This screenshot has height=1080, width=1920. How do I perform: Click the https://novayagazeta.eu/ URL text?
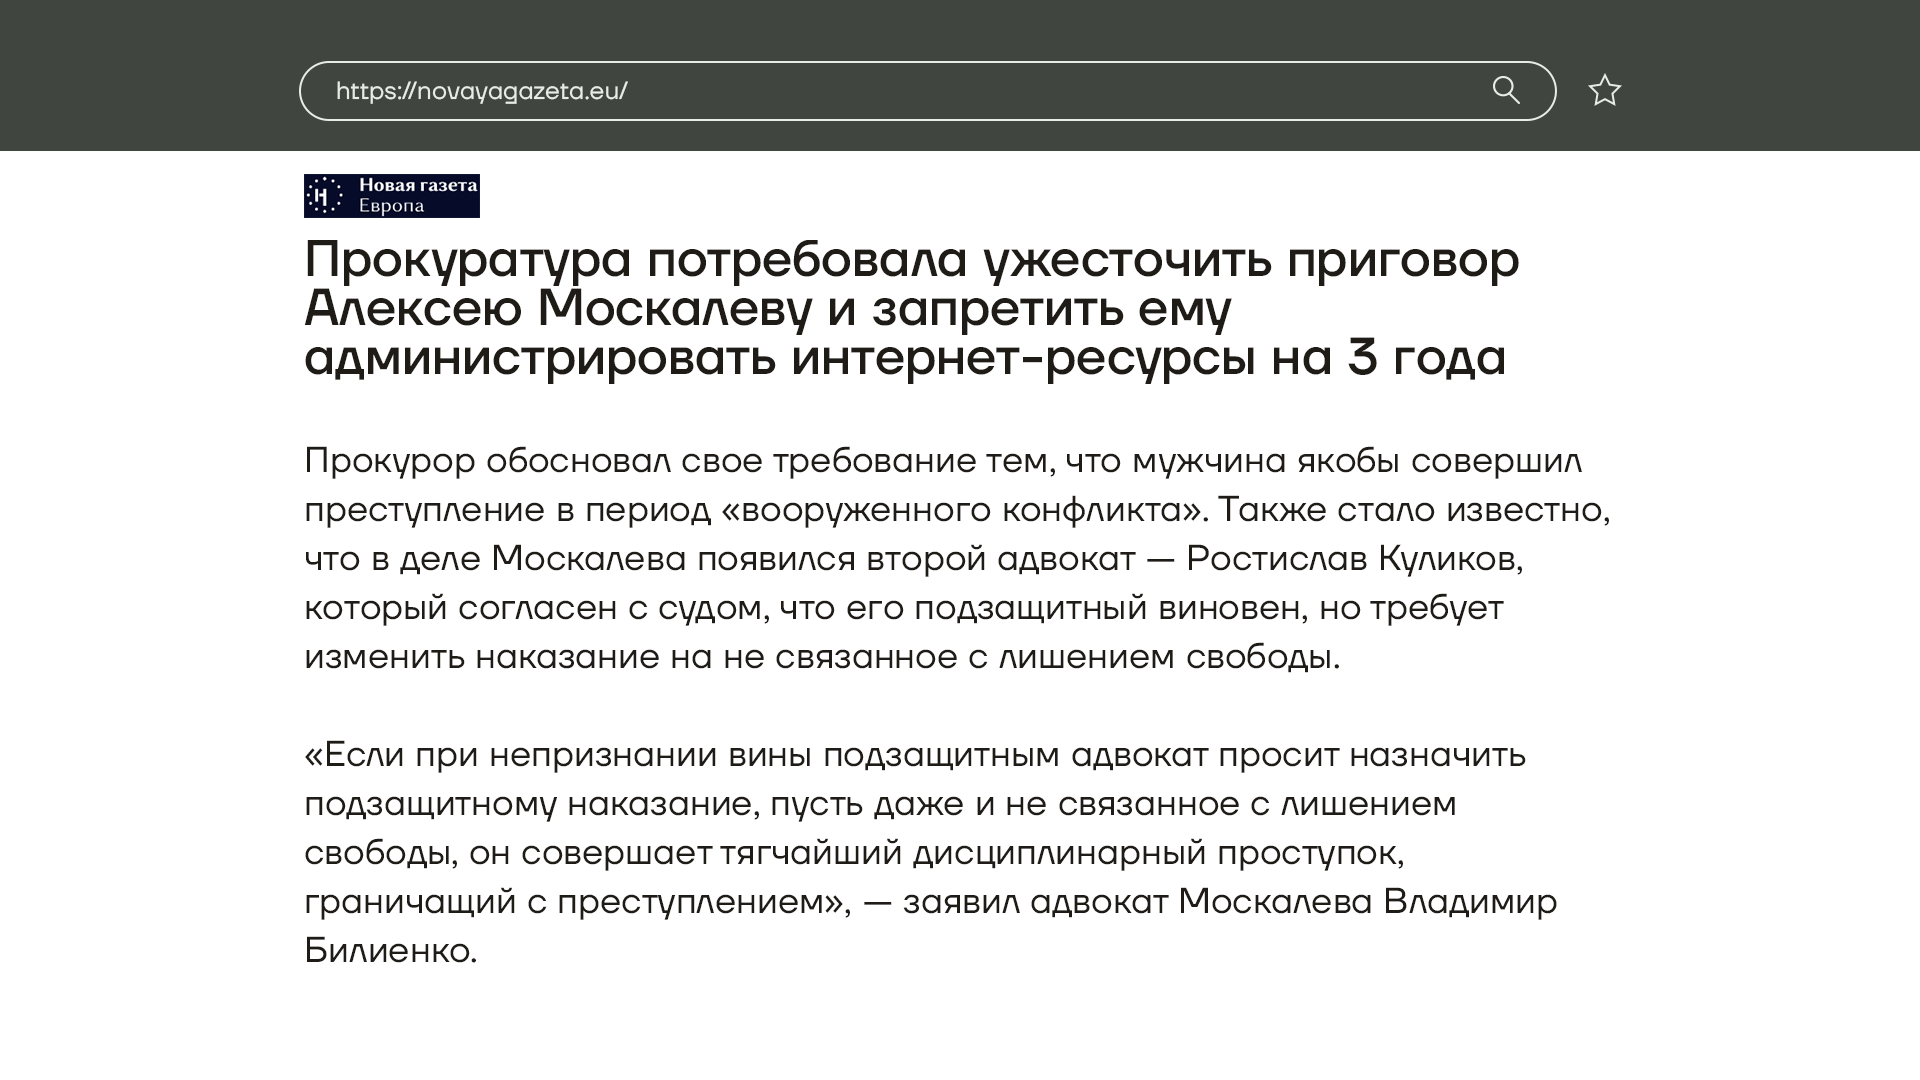point(481,91)
